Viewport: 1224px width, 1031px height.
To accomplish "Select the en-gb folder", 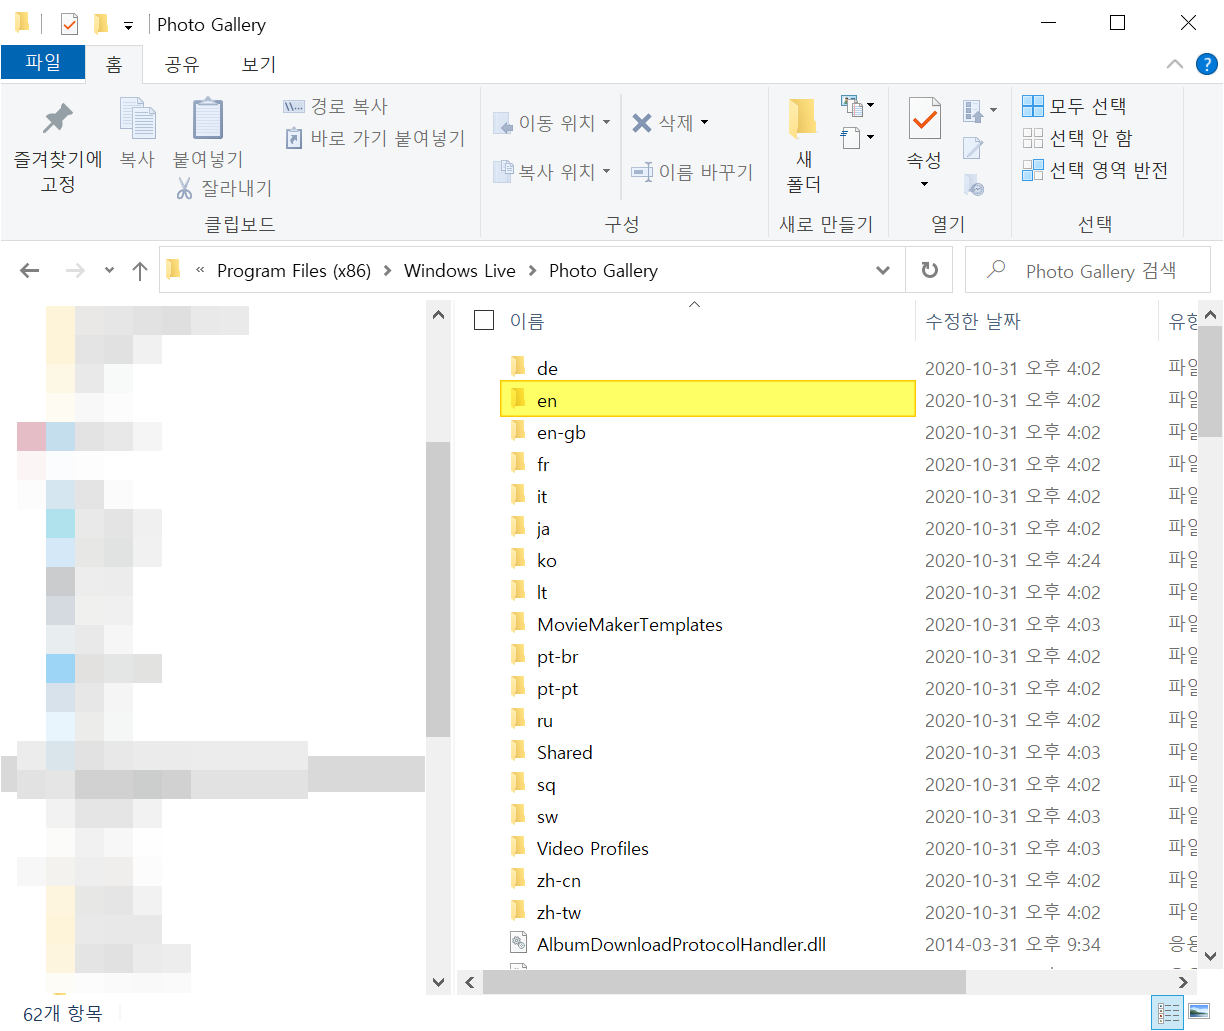I will (707, 432).
